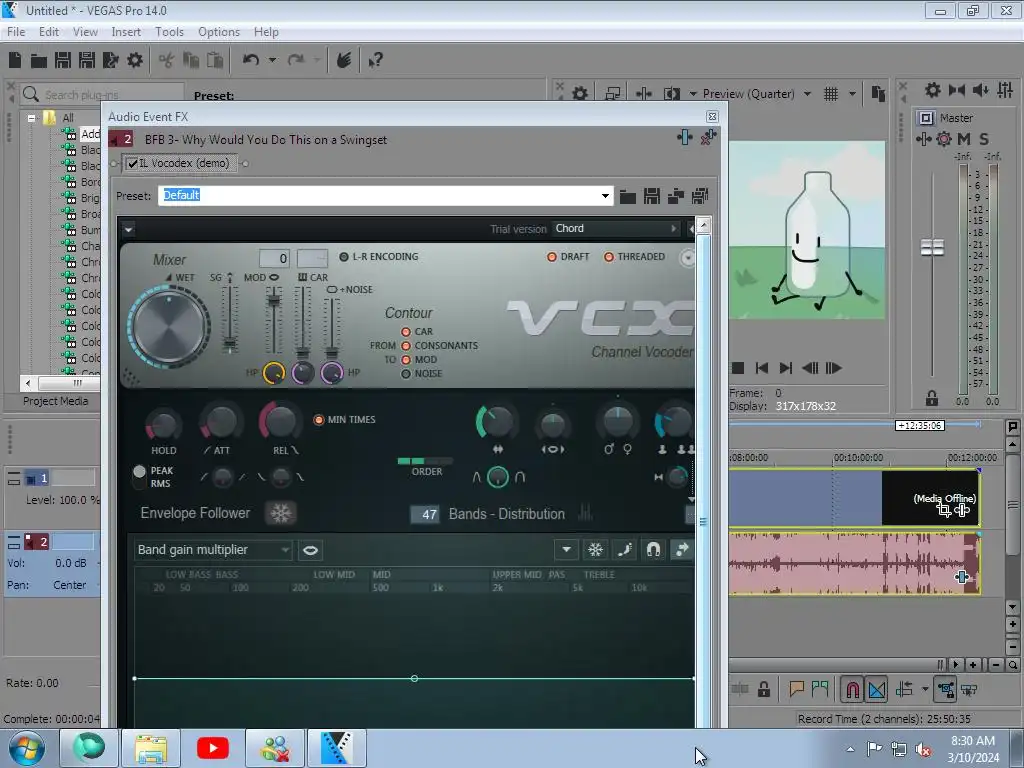Open Project Properties gear icon in toolbar

click(x=135, y=60)
